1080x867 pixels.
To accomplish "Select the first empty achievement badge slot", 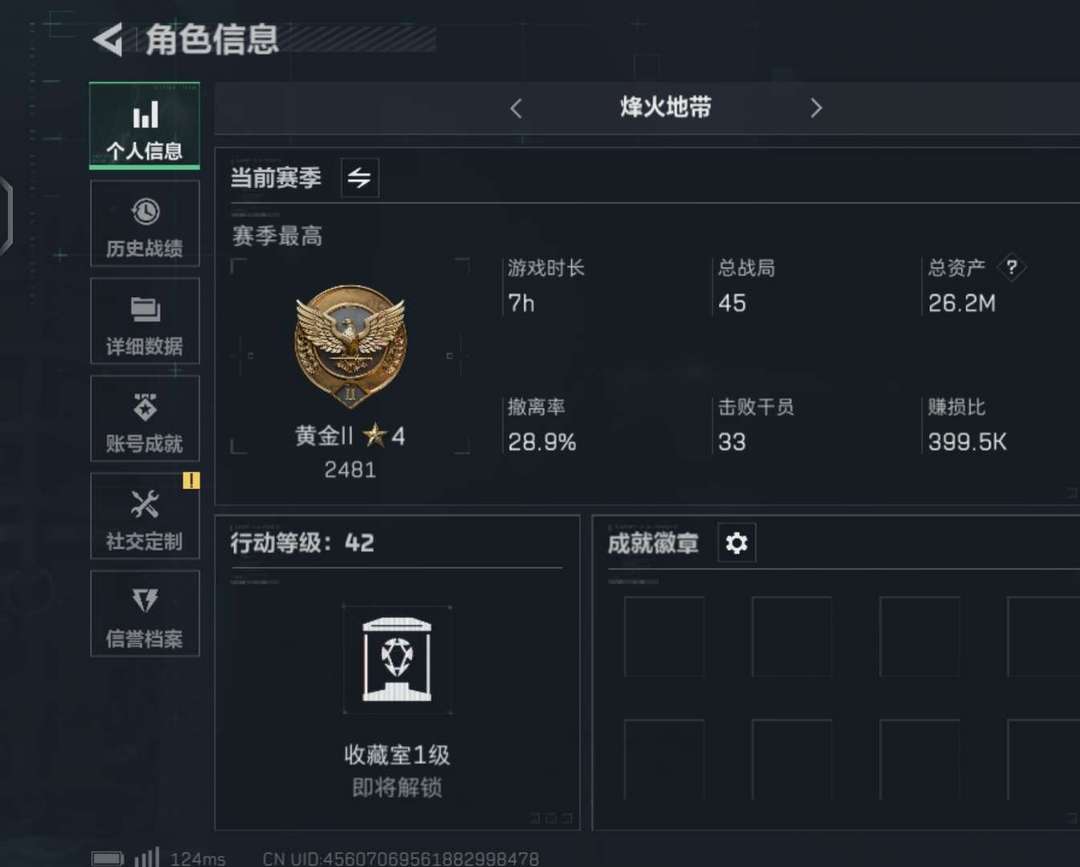I will point(664,636).
